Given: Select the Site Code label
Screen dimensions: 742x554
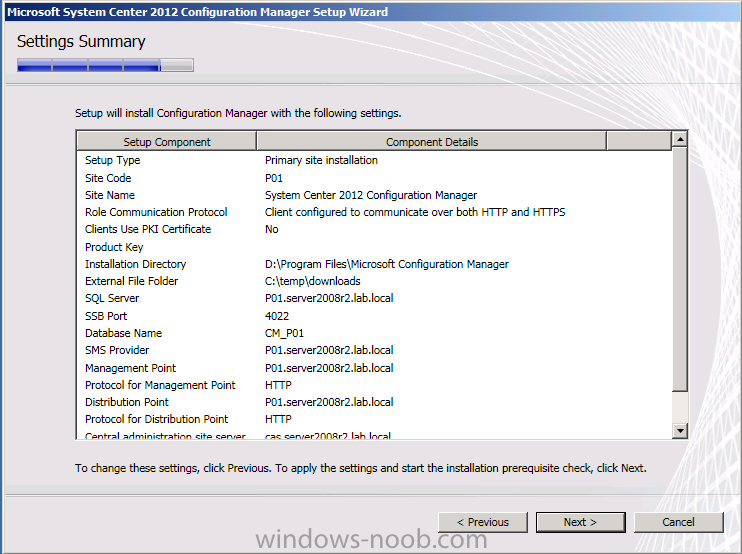Looking at the screenshot, I should pos(108,178).
